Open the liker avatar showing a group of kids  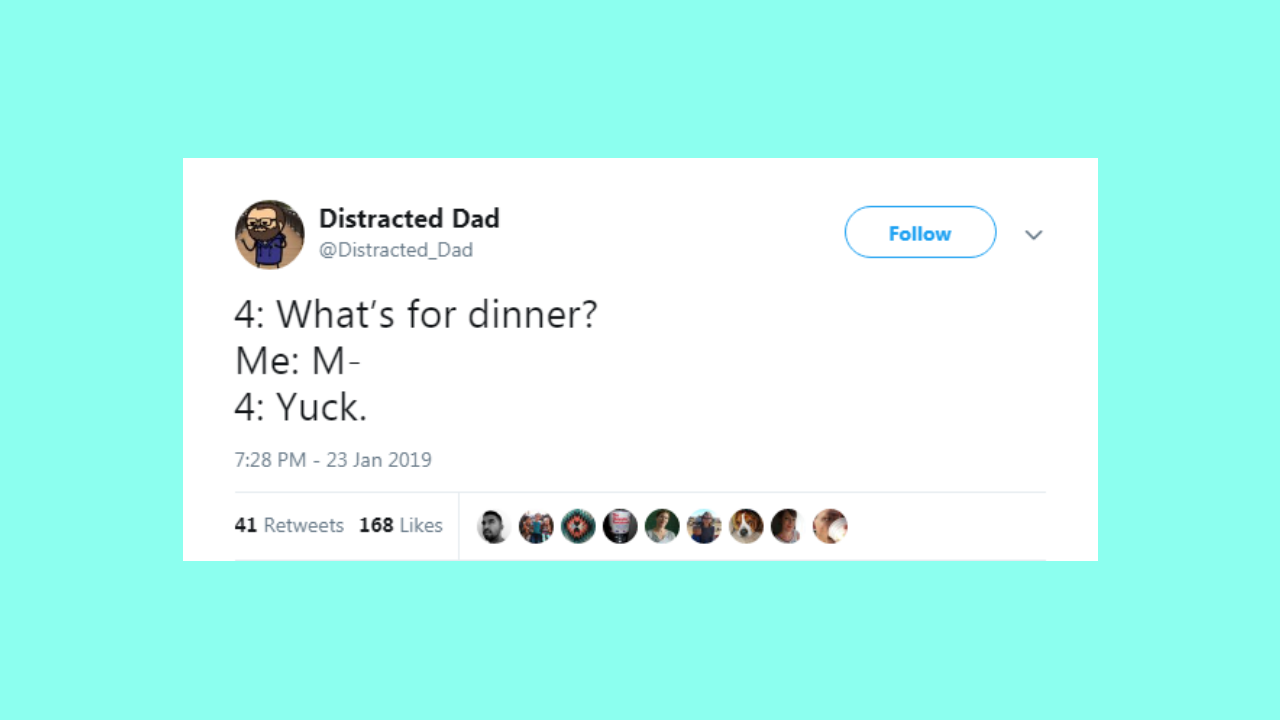tap(536, 526)
